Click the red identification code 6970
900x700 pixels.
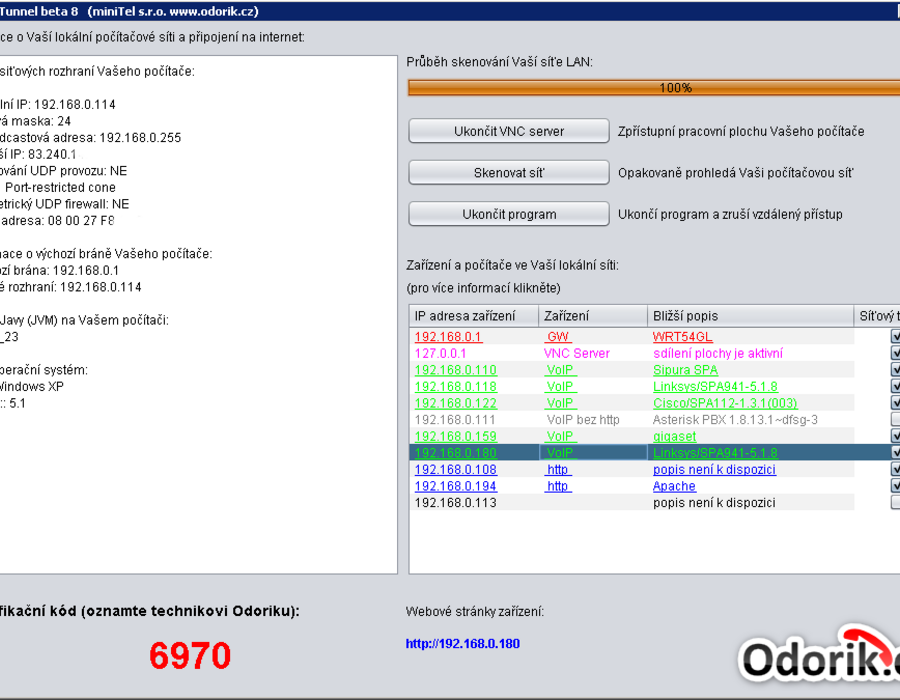point(190,655)
